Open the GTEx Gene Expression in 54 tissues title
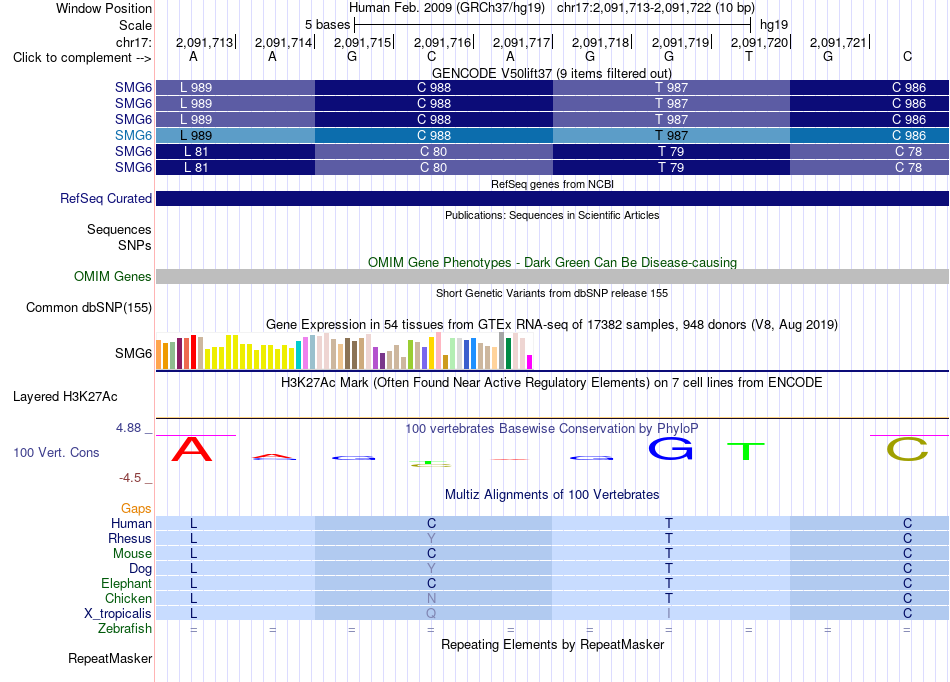The height and width of the screenshot is (682, 950). [x=551, y=325]
